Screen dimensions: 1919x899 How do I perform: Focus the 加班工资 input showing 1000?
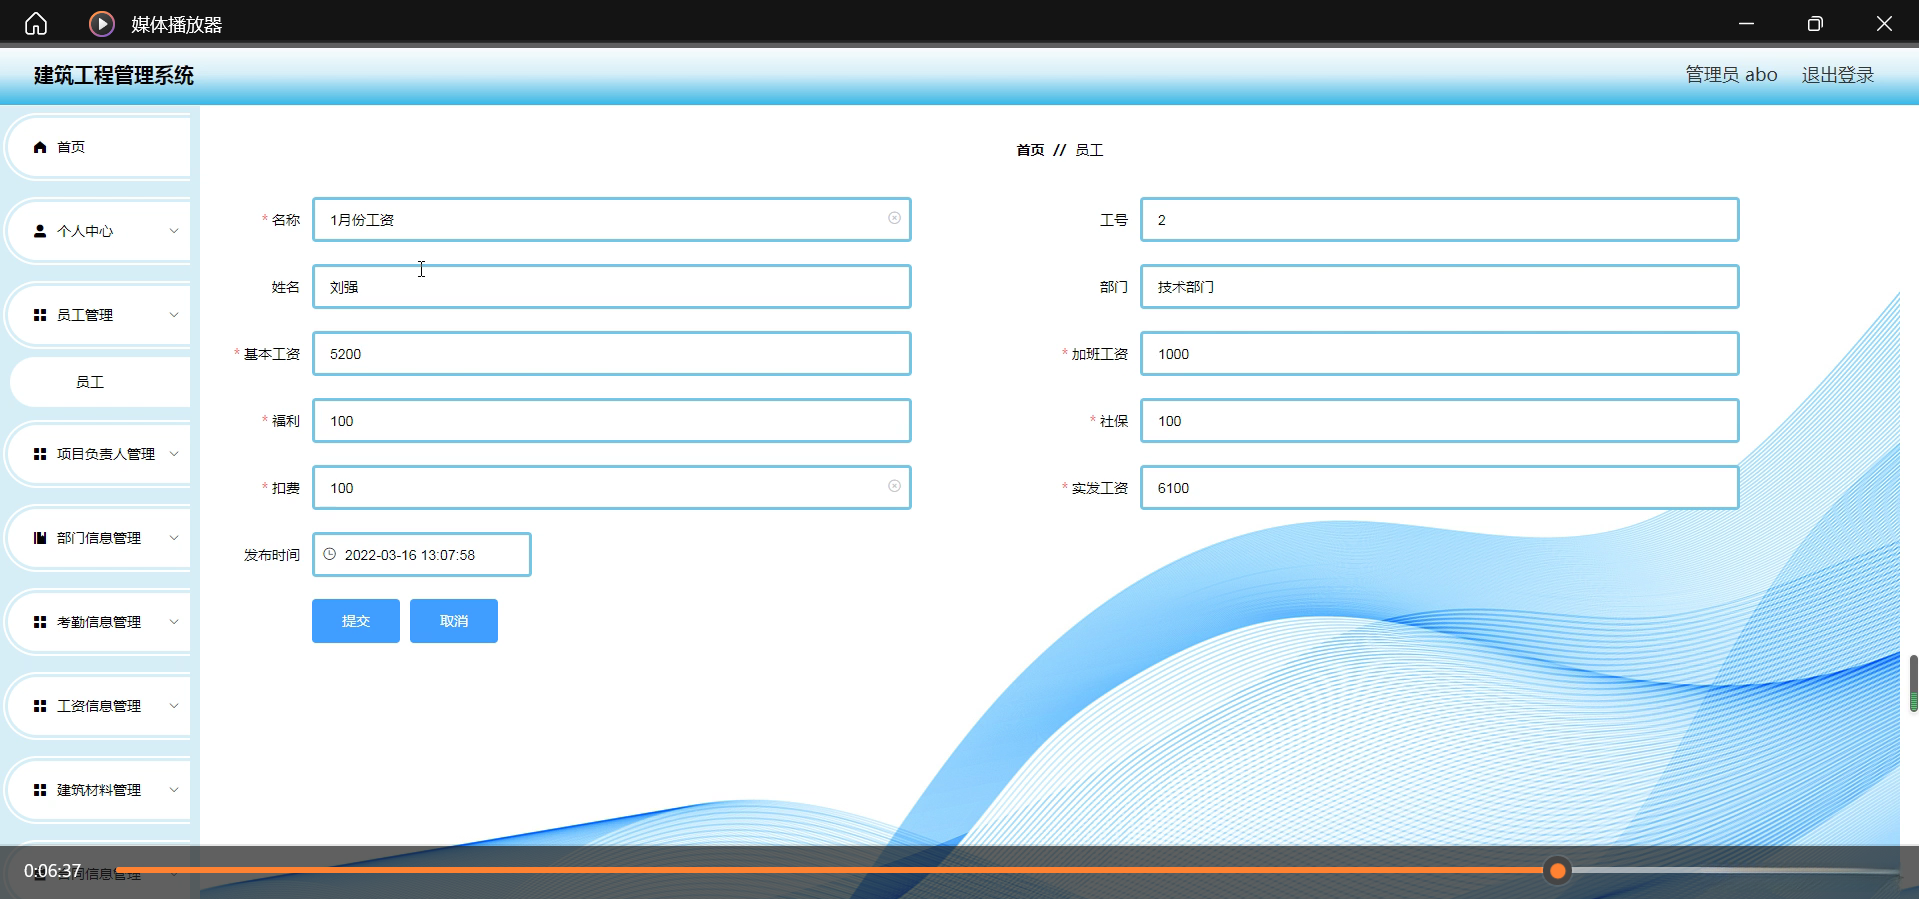click(1439, 354)
